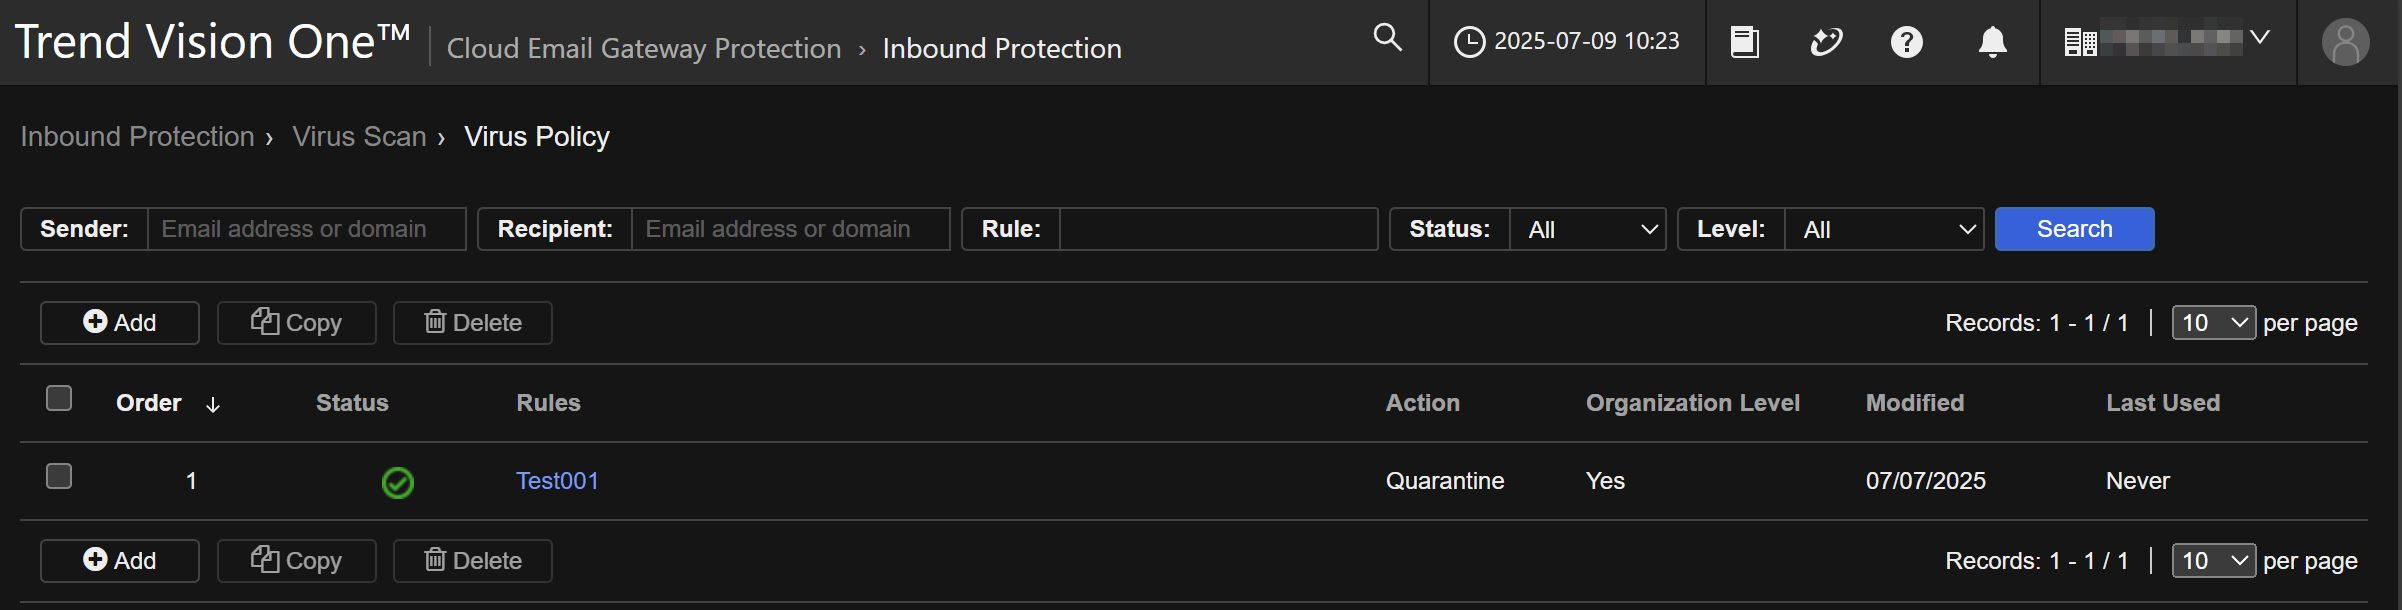This screenshot has height=610, width=2402.
Task: Go to Inbound Protection breadcrumb
Action: [x=138, y=136]
